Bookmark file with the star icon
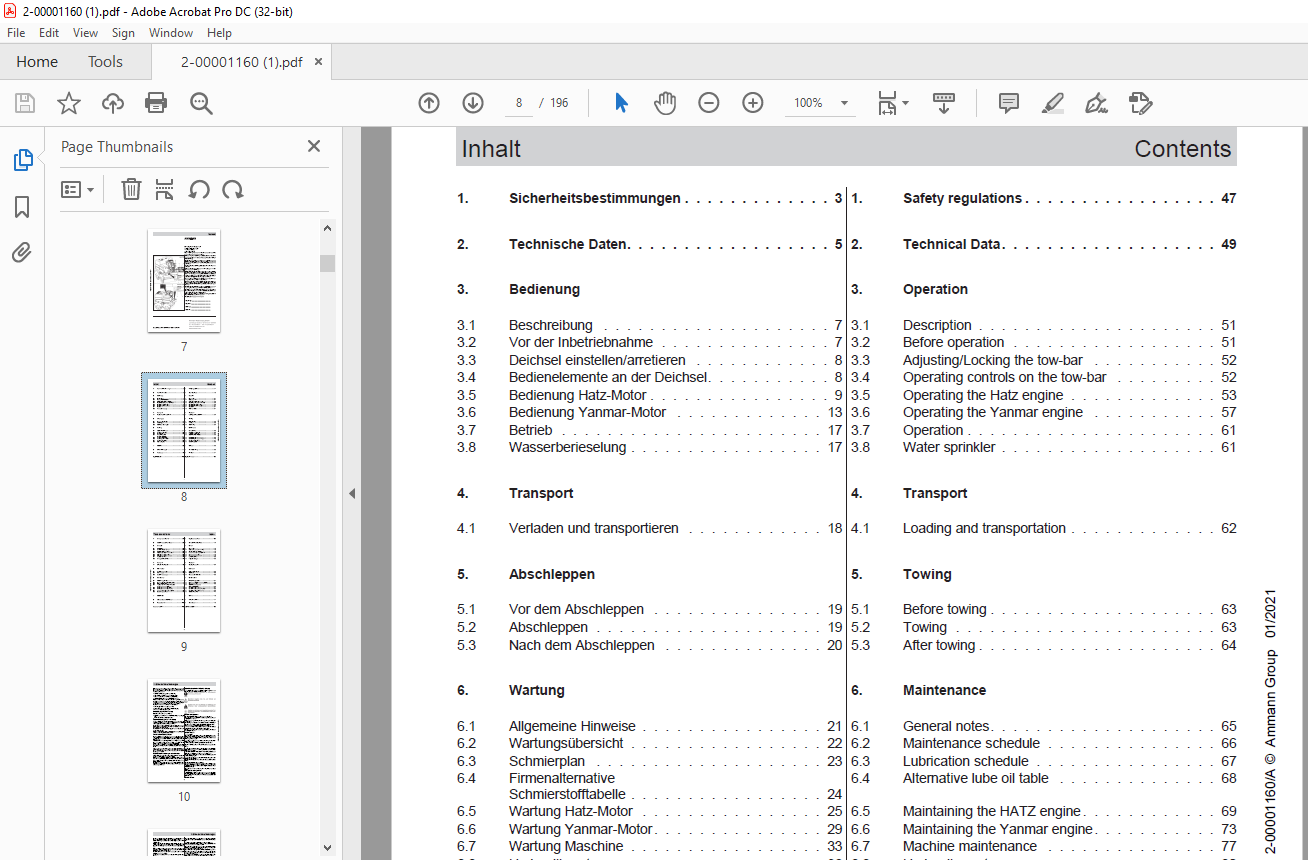The width and height of the screenshot is (1308, 860). pos(69,103)
